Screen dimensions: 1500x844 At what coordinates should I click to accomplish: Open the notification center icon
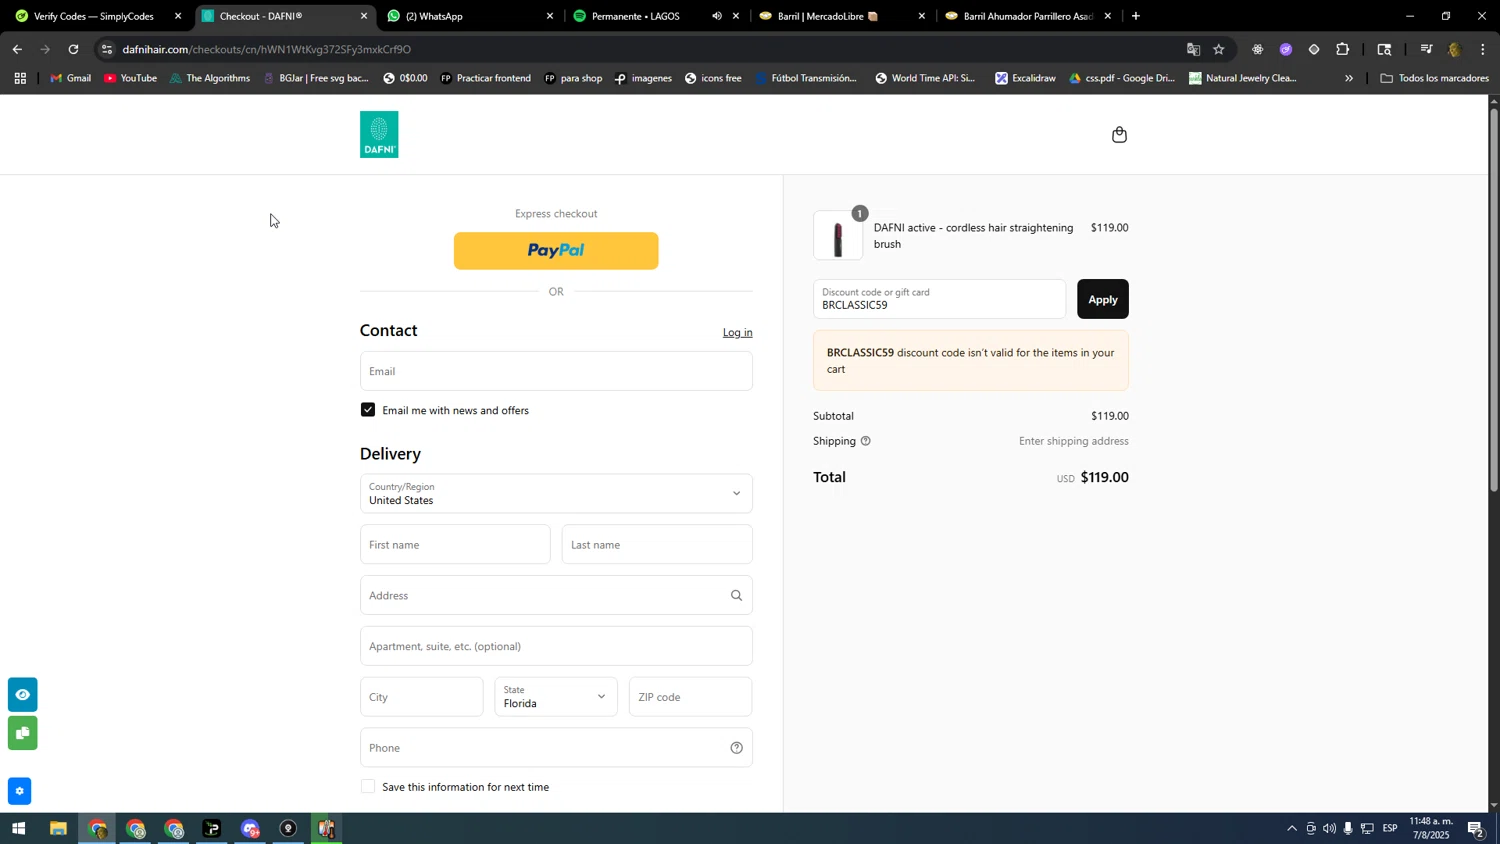1475,829
